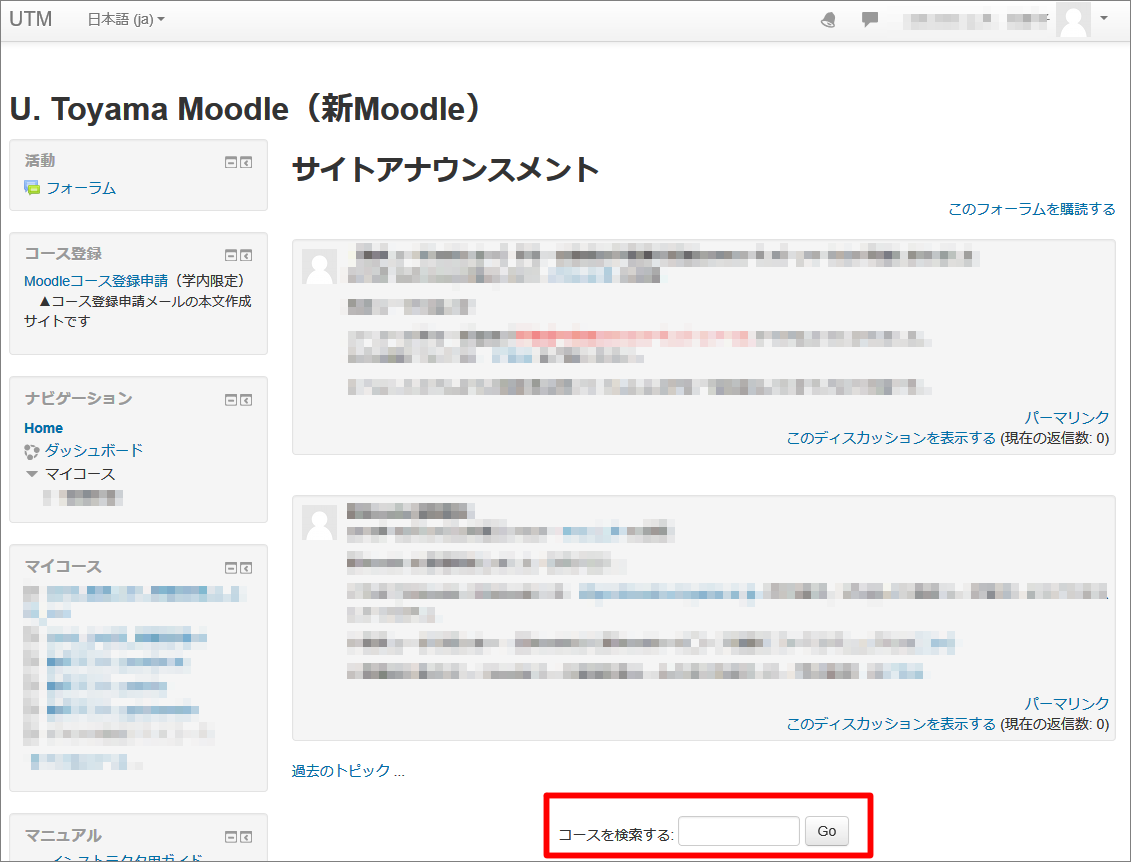Click the first post's author avatar
The height and width of the screenshot is (862, 1131).
click(320, 267)
